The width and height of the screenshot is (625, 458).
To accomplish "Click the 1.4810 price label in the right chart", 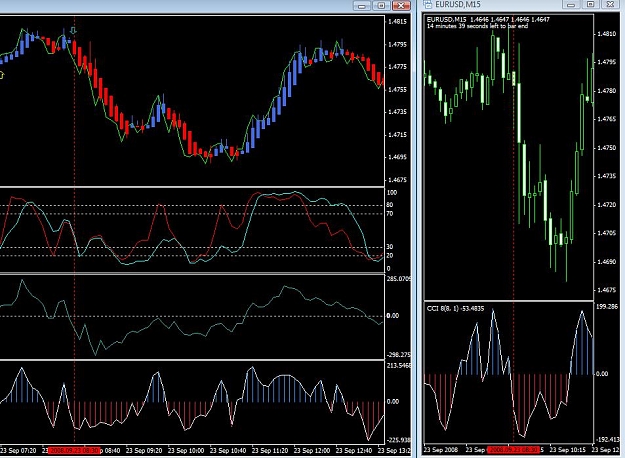I will click(x=606, y=34).
